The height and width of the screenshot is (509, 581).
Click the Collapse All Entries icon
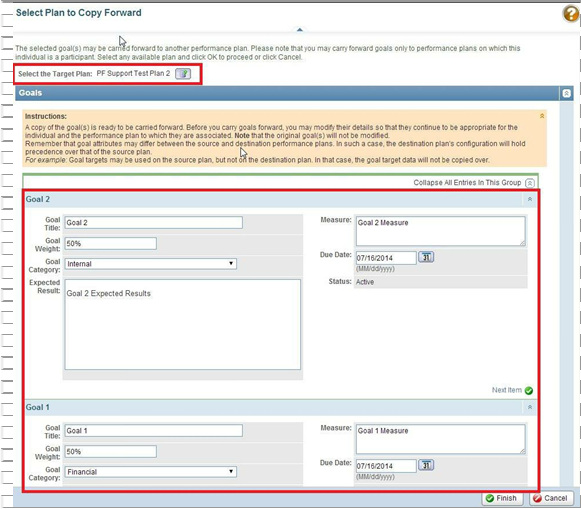[x=530, y=183]
